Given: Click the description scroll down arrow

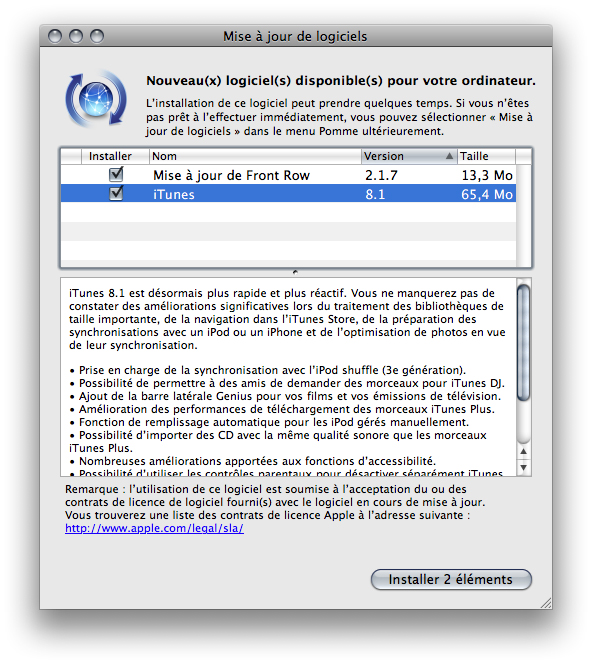Looking at the screenshot, I should (524, 468).
